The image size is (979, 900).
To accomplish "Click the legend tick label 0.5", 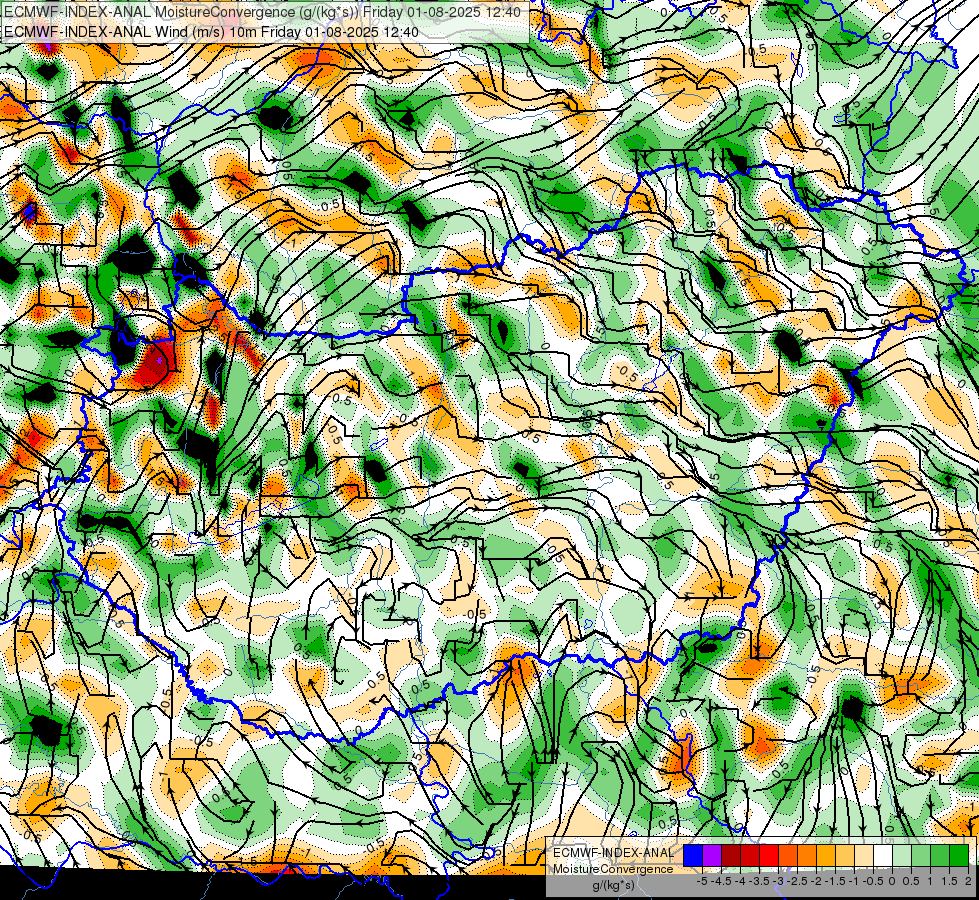I will pyautogui.click(x=911, y=881).
